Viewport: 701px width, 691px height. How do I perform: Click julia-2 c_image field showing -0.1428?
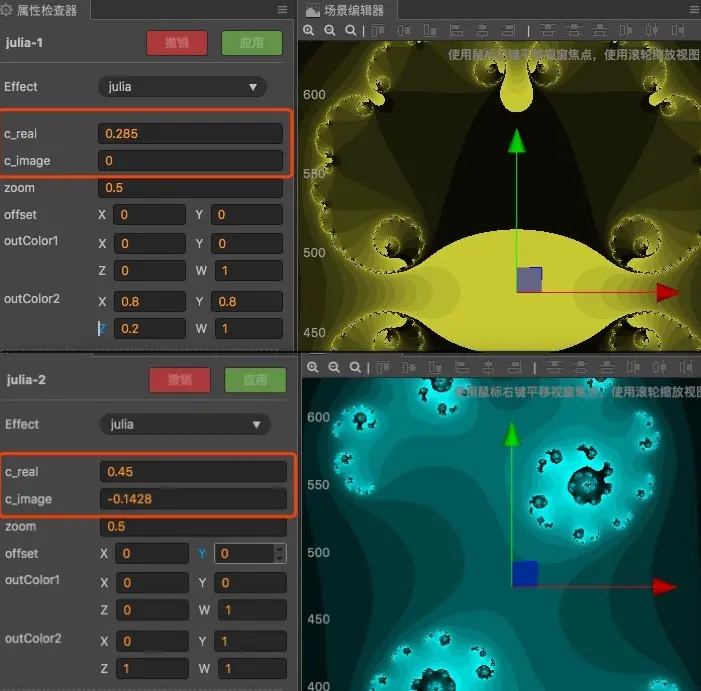pyautogui.click(x=193, y=499)
